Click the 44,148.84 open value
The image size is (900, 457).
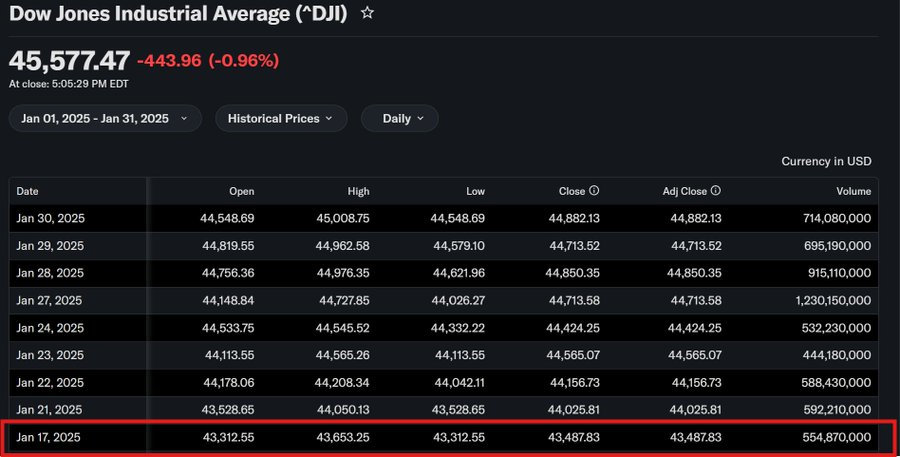(228, 300)
